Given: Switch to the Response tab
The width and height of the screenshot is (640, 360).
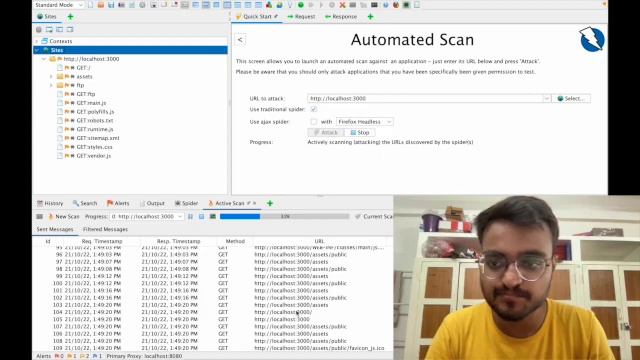Looking at the screenshot, I should pos(341,17).
